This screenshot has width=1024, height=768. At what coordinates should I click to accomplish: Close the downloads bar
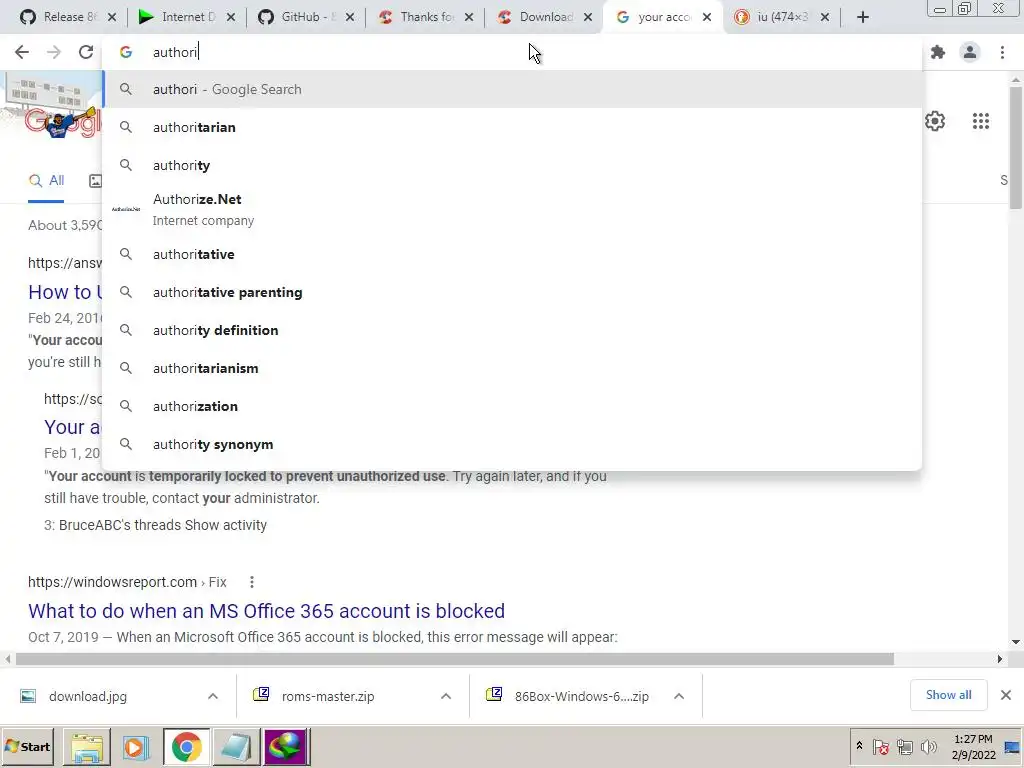[1006, 695]
